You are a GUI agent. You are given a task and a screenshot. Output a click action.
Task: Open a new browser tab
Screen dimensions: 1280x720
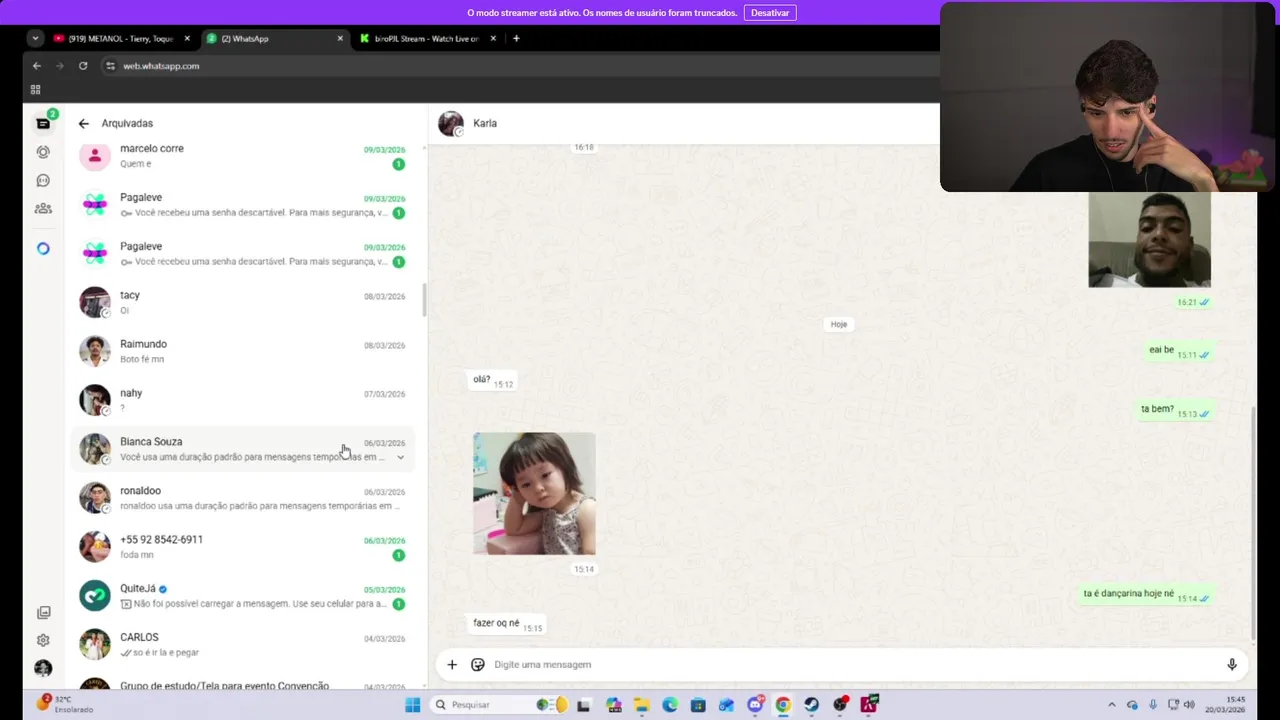tap(516, 38)
